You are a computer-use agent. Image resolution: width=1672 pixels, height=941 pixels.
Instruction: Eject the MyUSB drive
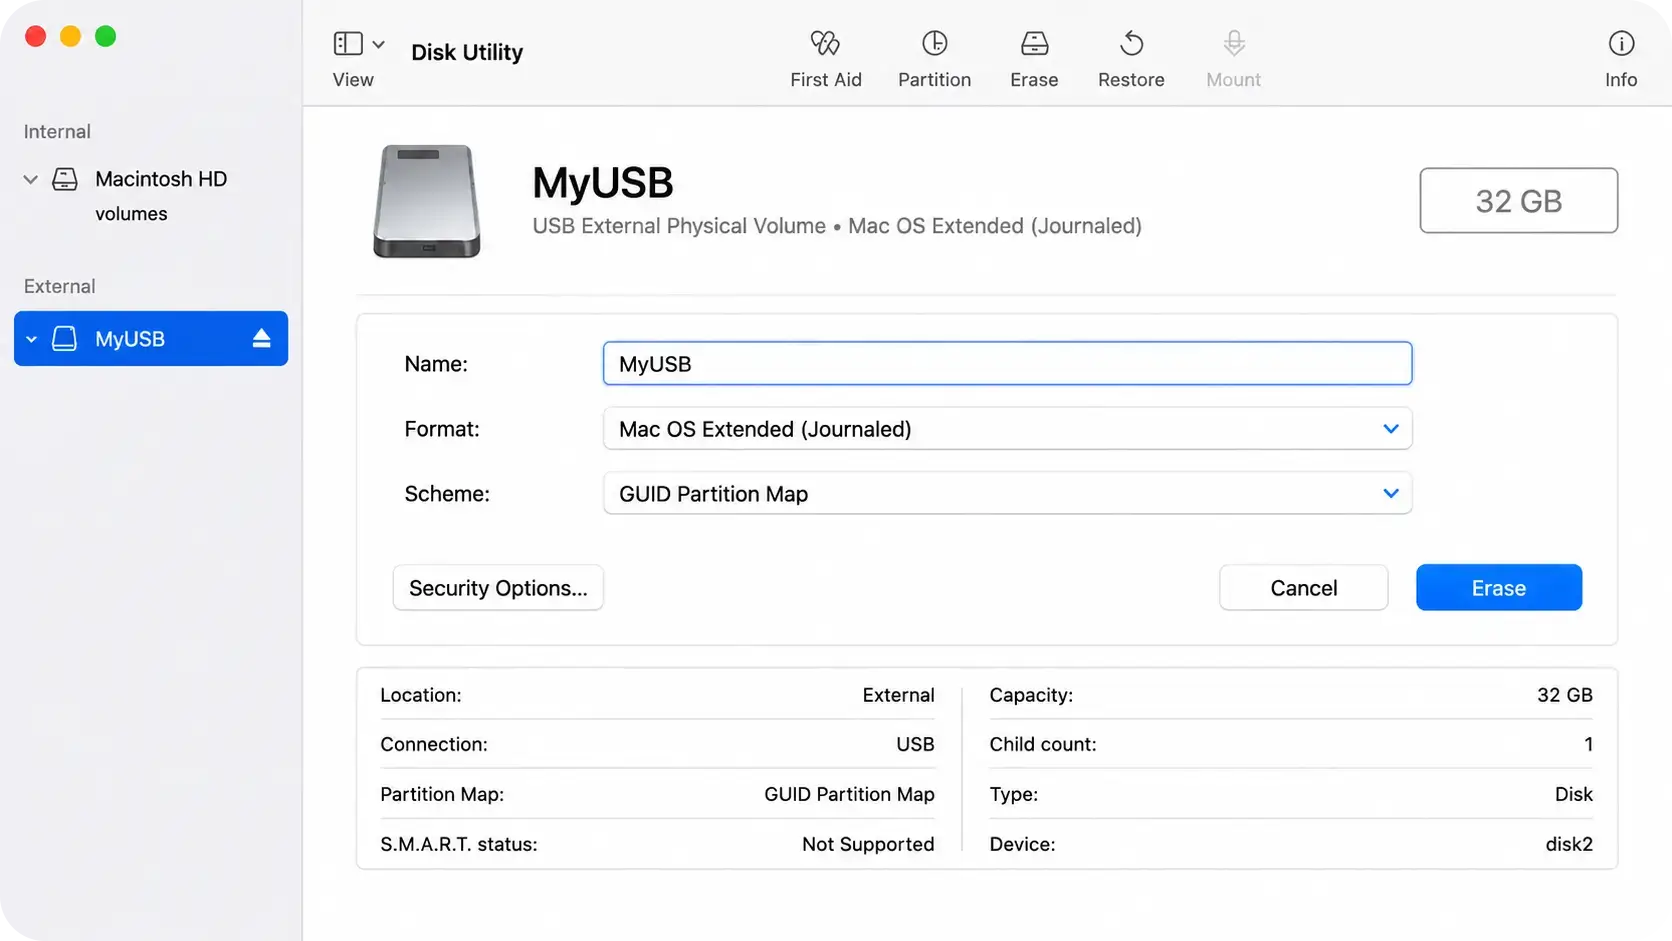261,338
